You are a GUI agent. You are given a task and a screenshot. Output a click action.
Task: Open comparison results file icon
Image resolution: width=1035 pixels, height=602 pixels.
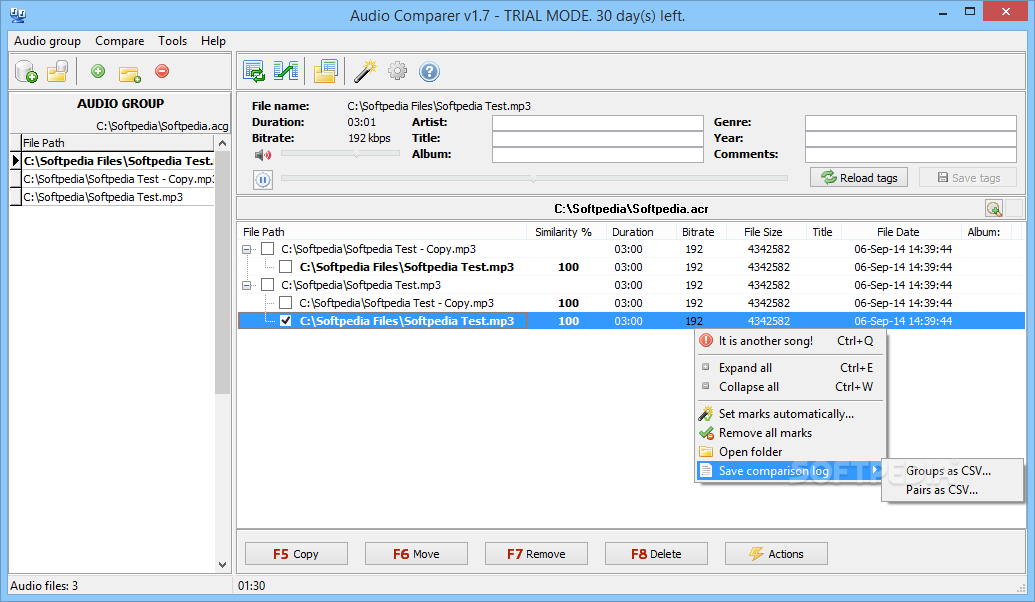[x=325, y=71]
